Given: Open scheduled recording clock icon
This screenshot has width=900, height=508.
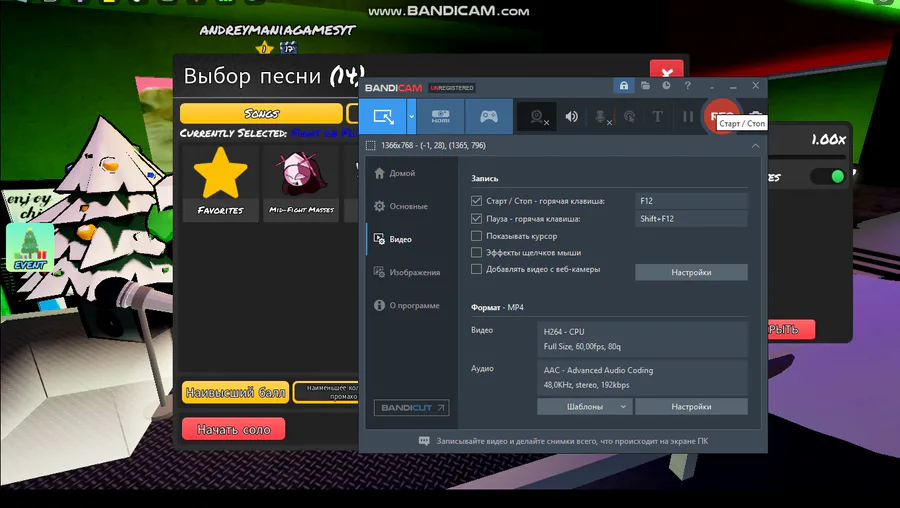Looking at the screenshot, I should tap(666, 86).
